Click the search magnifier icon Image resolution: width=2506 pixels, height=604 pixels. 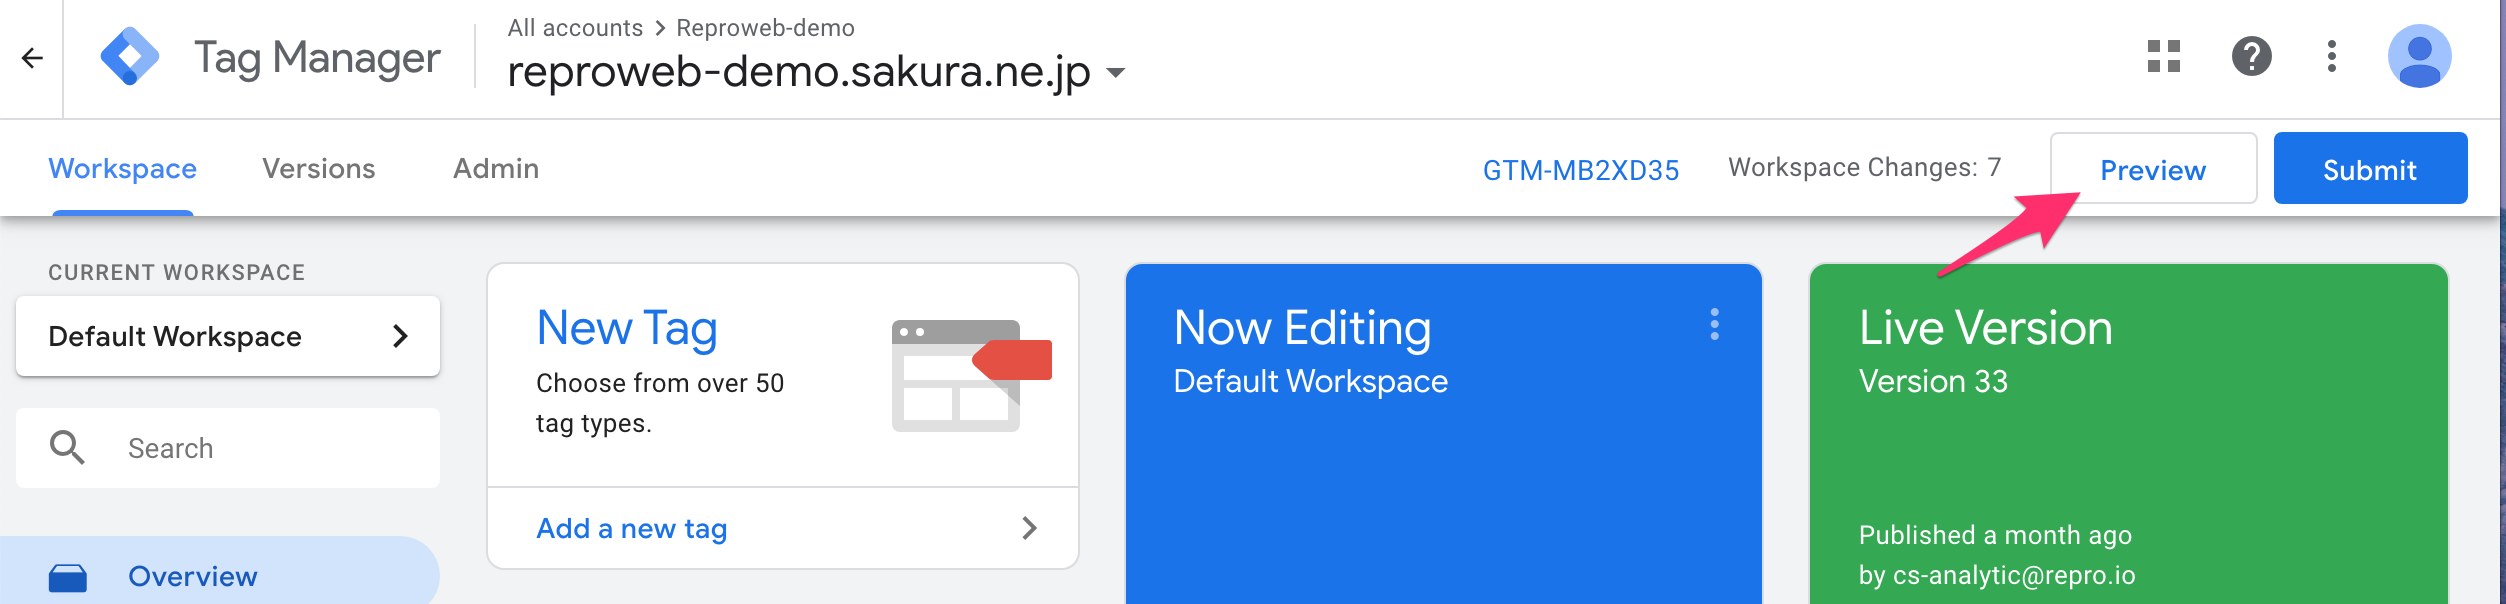pos(67,447)
